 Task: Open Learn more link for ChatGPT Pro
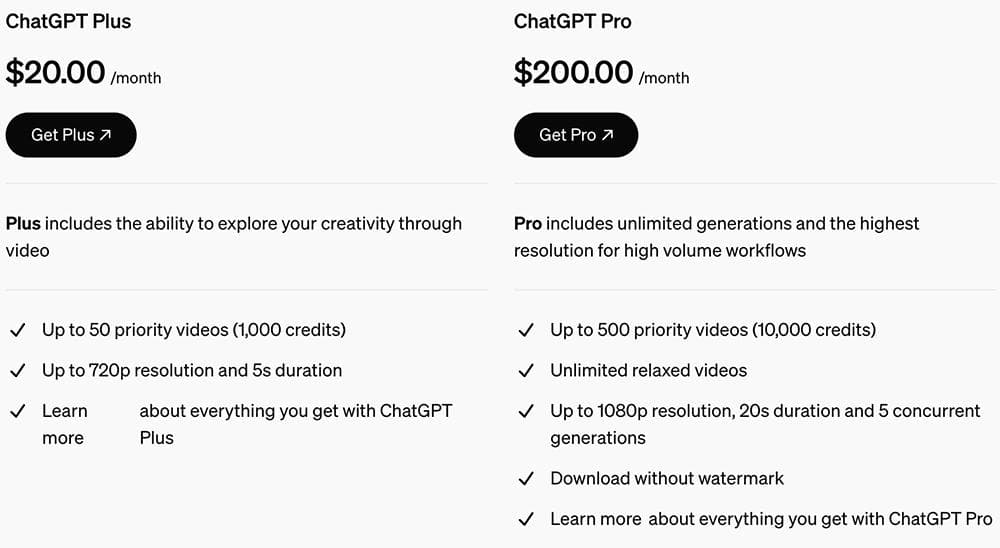pos(596,519)
